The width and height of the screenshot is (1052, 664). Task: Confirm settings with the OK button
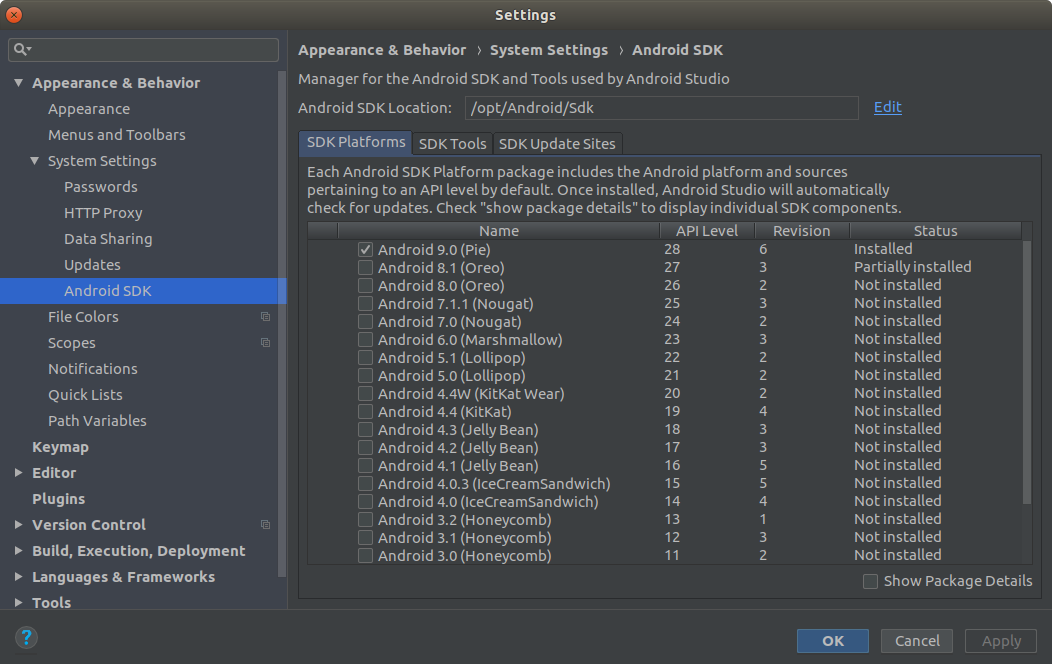[833, 641]
